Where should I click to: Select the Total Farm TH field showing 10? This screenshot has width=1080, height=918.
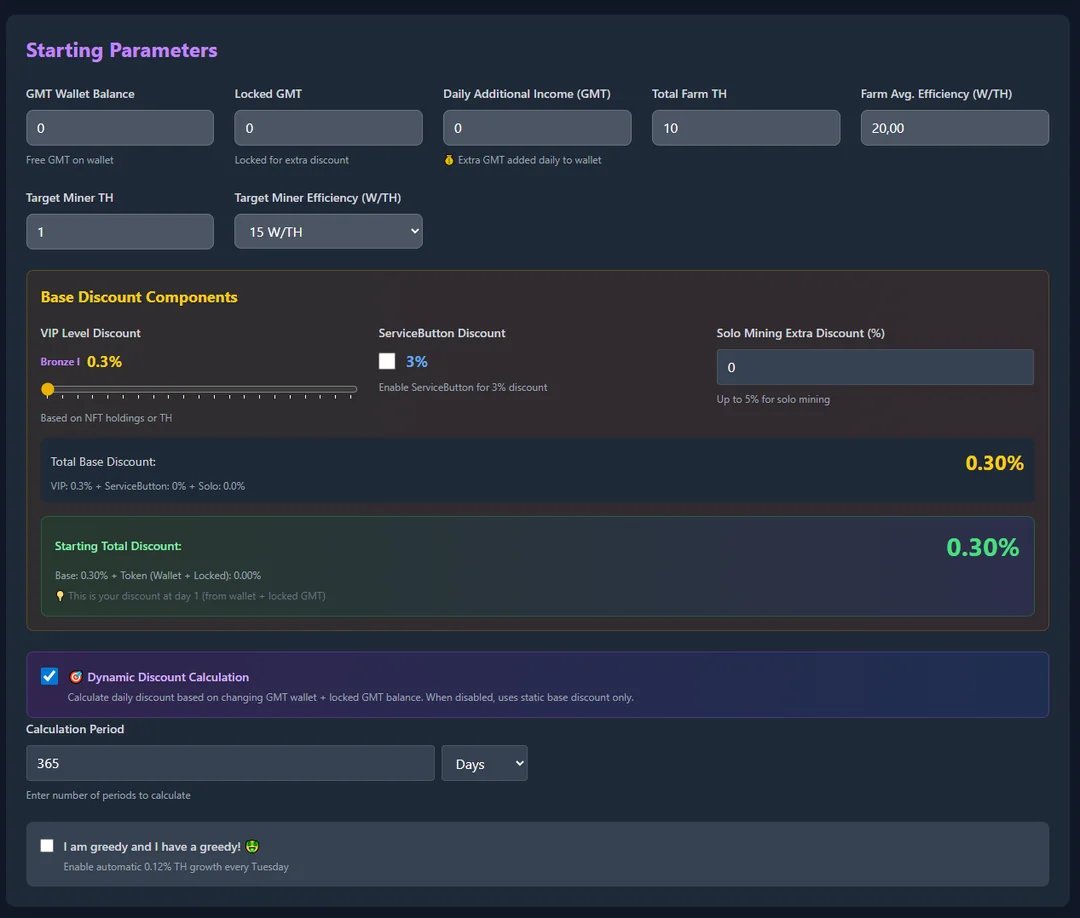pyautogui.click(x=745, y=127)
